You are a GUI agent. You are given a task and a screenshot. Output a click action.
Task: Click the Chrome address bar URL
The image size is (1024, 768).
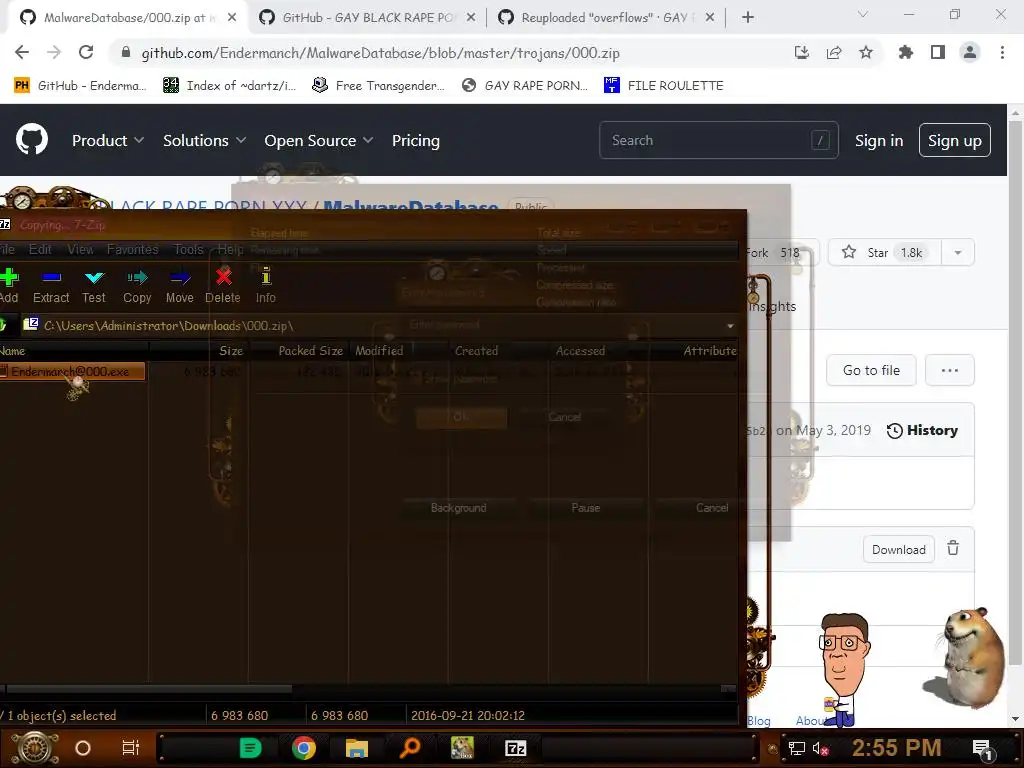pos(380,53)
